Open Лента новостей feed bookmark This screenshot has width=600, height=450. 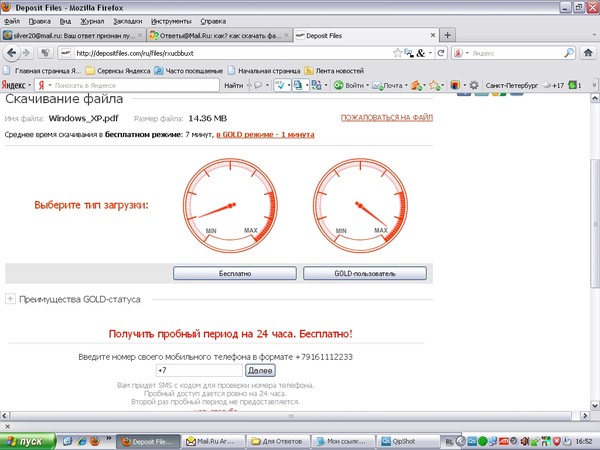334,71
